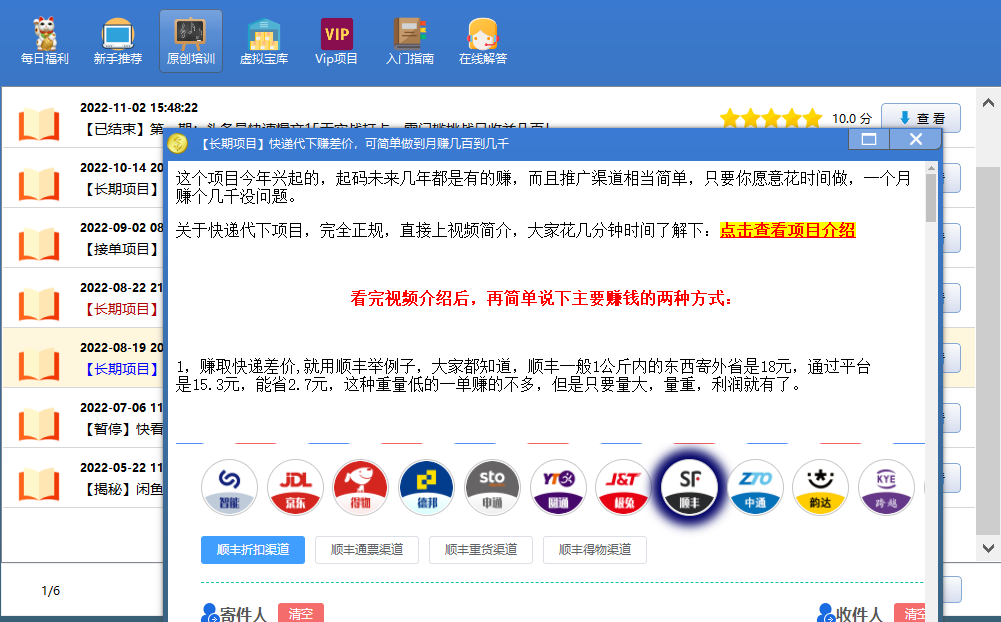Screen dimensions: 1001x622
Task: Select the red 【长期项目】 row from 2022-08-22
Action: [83, 298]
